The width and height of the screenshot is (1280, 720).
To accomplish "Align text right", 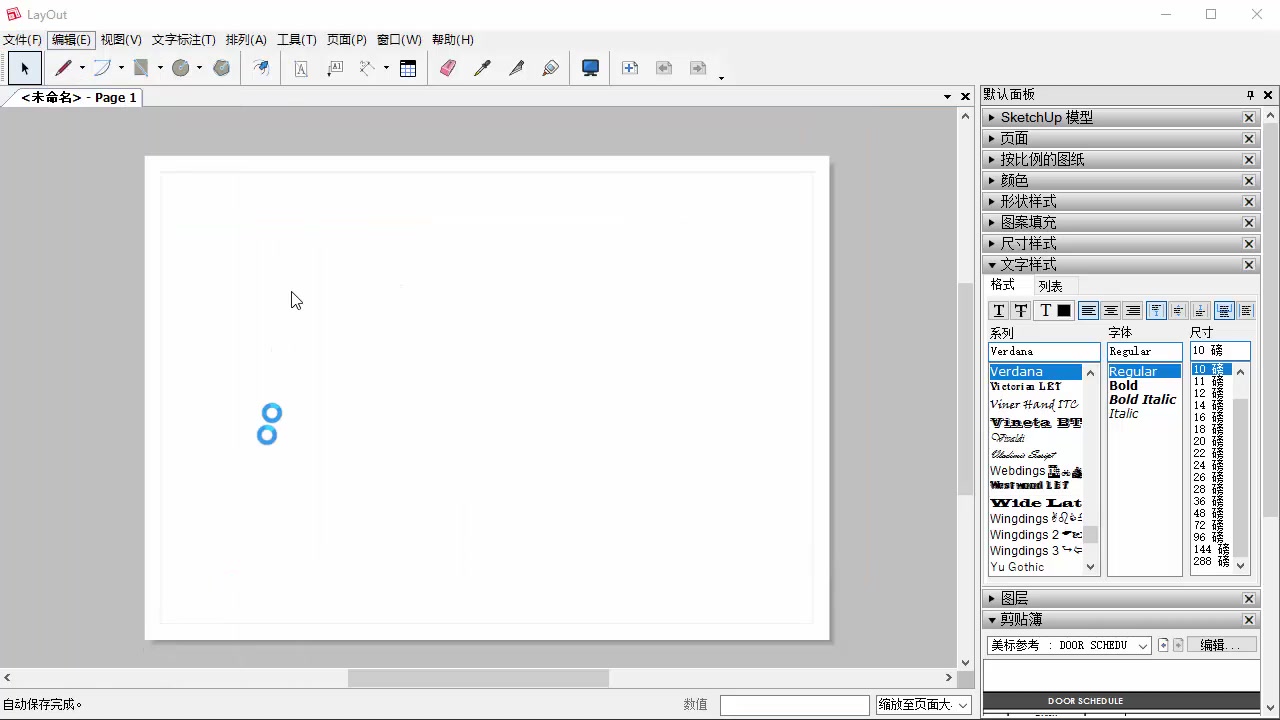I will 1132,311.
